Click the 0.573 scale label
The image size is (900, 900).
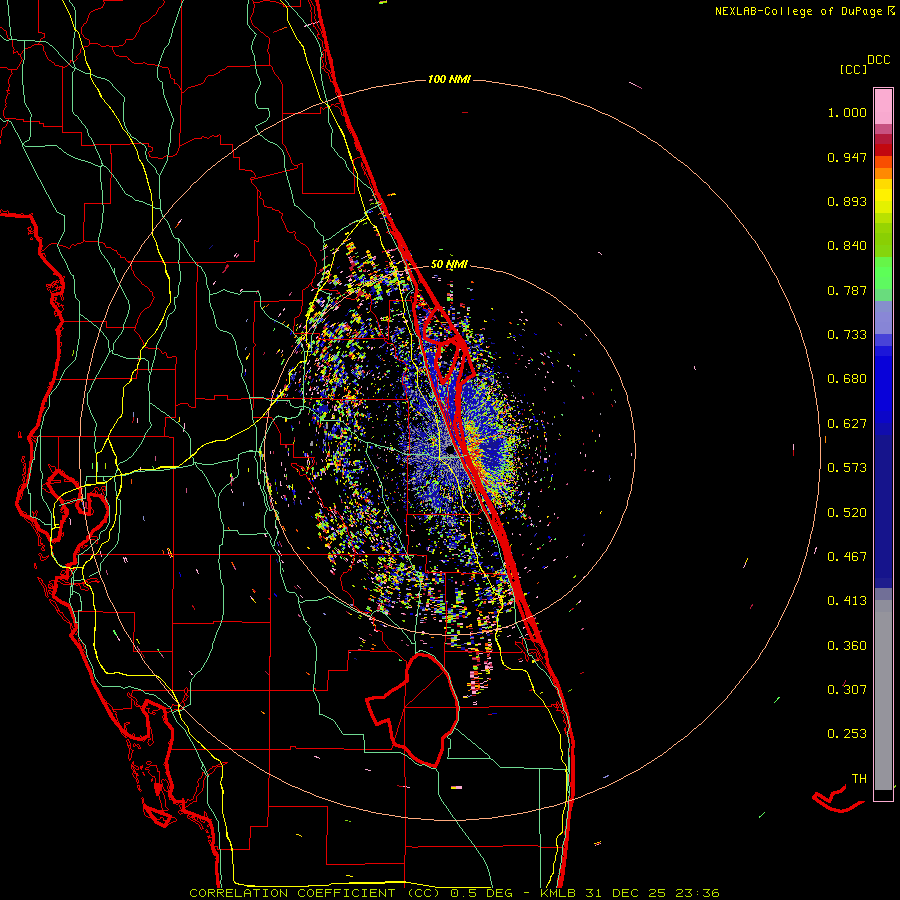click(x=847, y=468)
